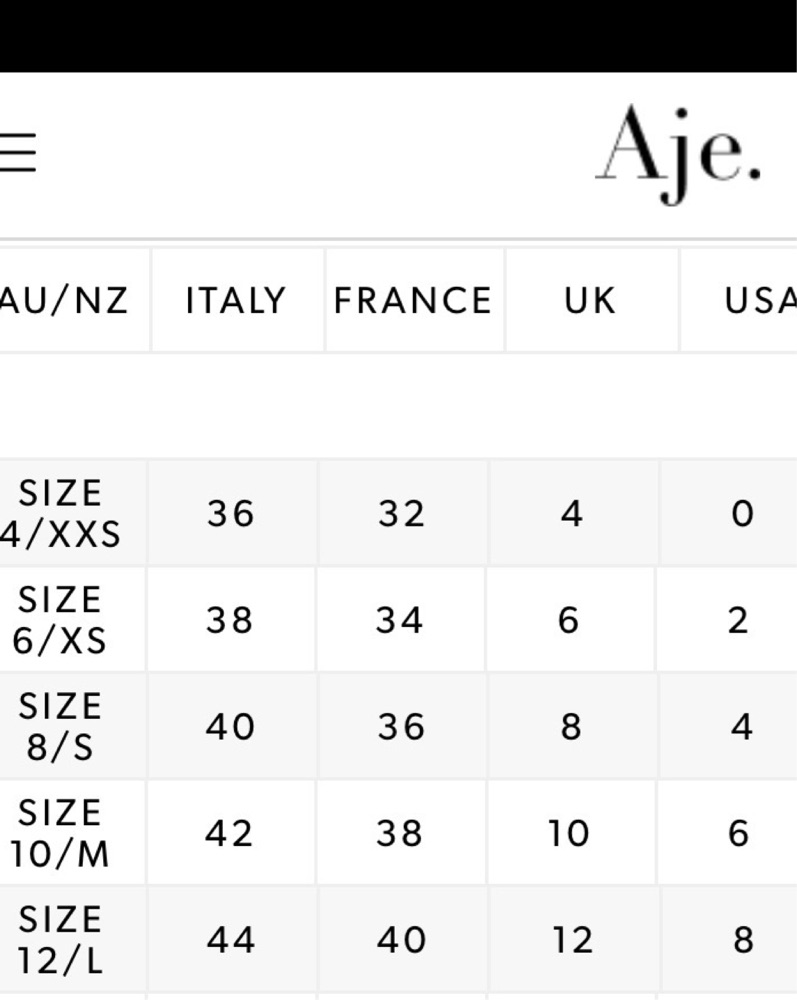This screenshot has width=797, height=1000.
Task: Select the UK column header
Action: point(590,300)
